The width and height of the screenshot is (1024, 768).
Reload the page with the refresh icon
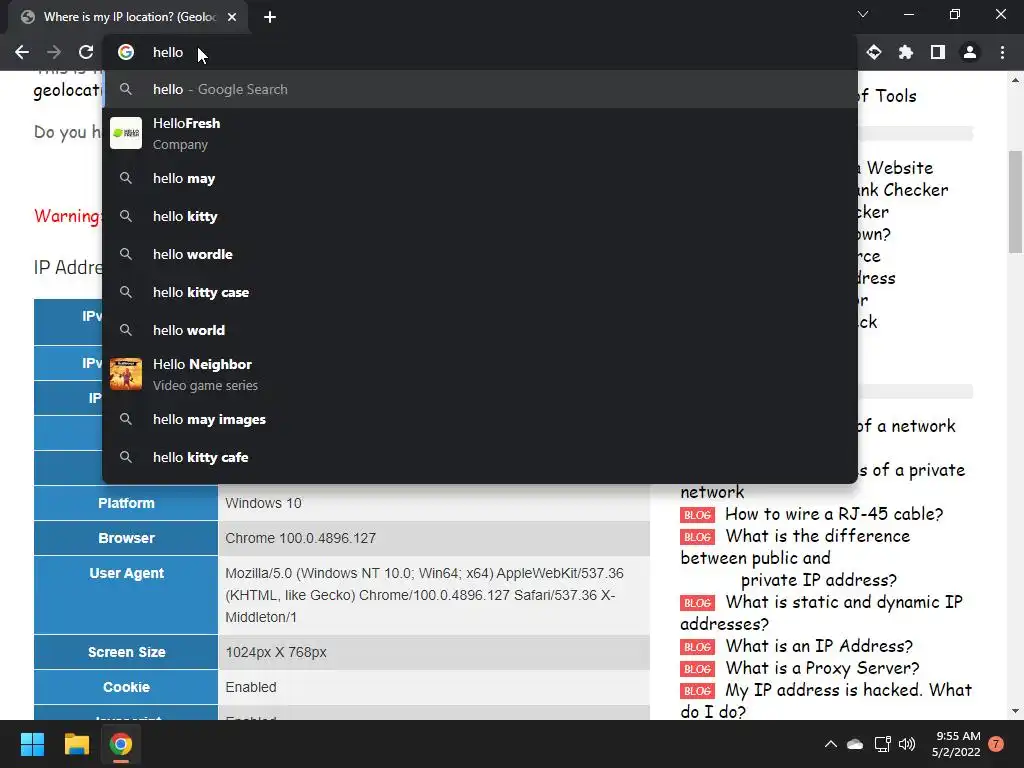point(86,52)
